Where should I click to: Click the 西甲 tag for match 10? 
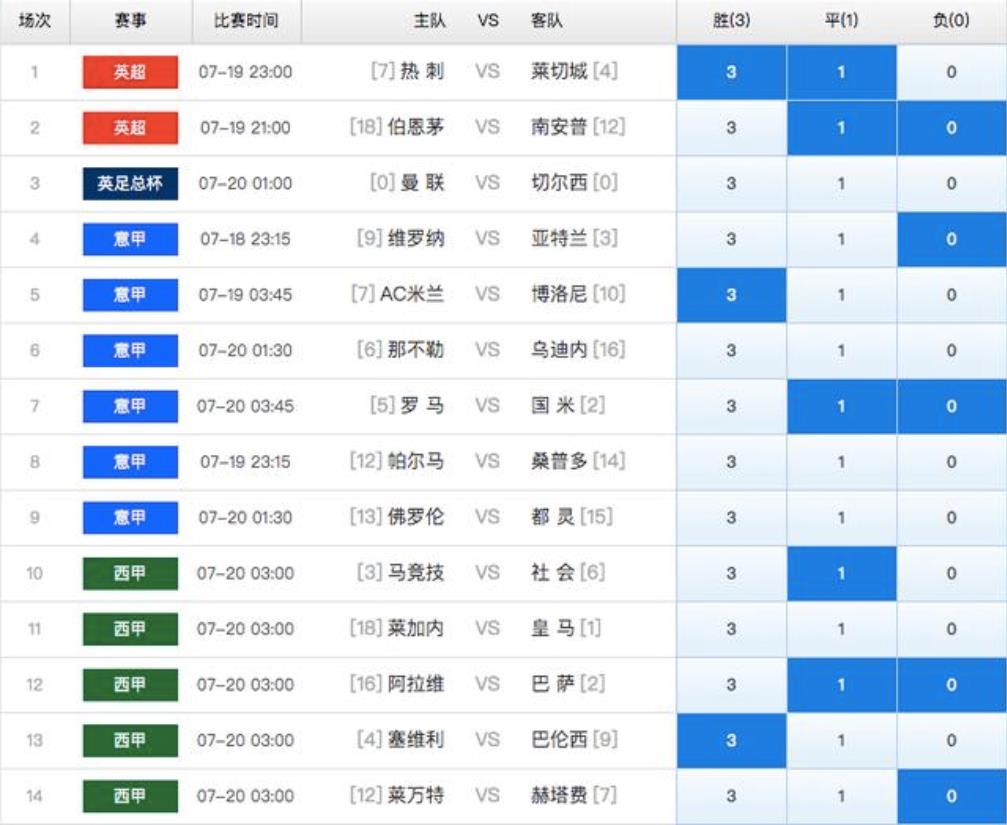[130, 573]
